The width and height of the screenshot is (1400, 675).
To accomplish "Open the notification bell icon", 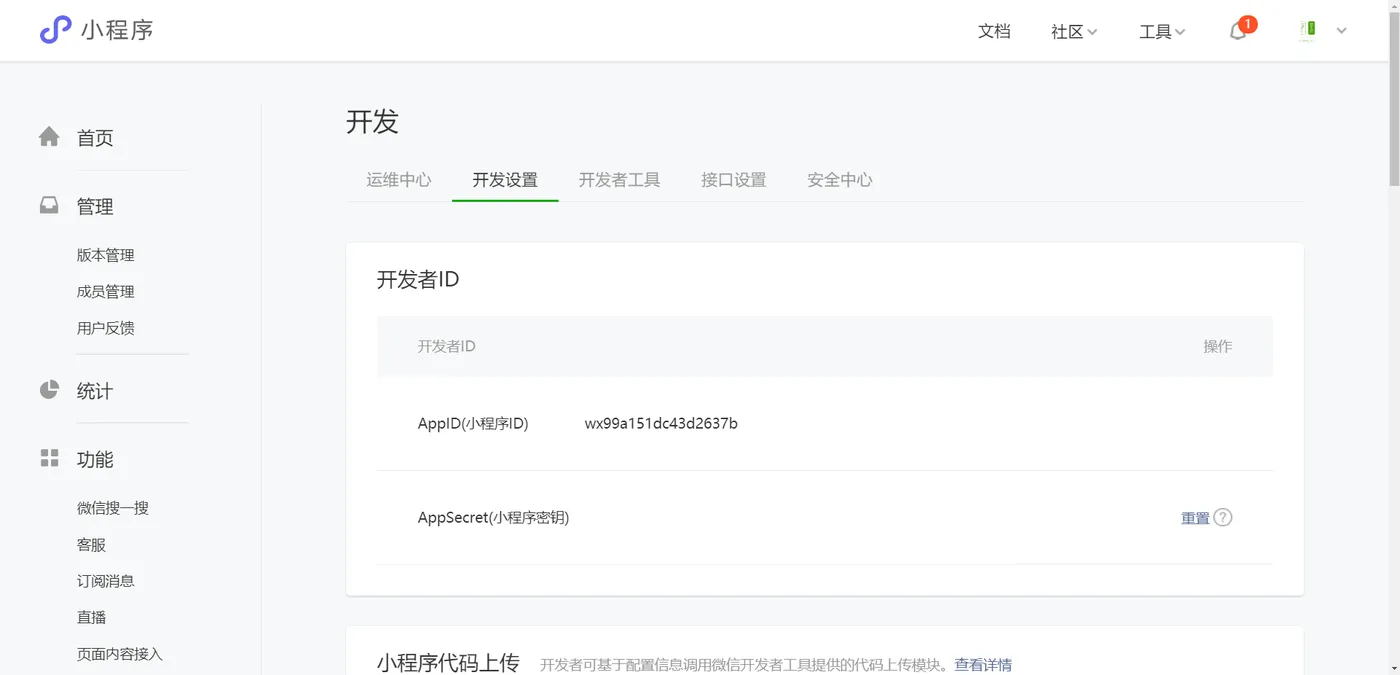I will click(x=1238, y=31).
